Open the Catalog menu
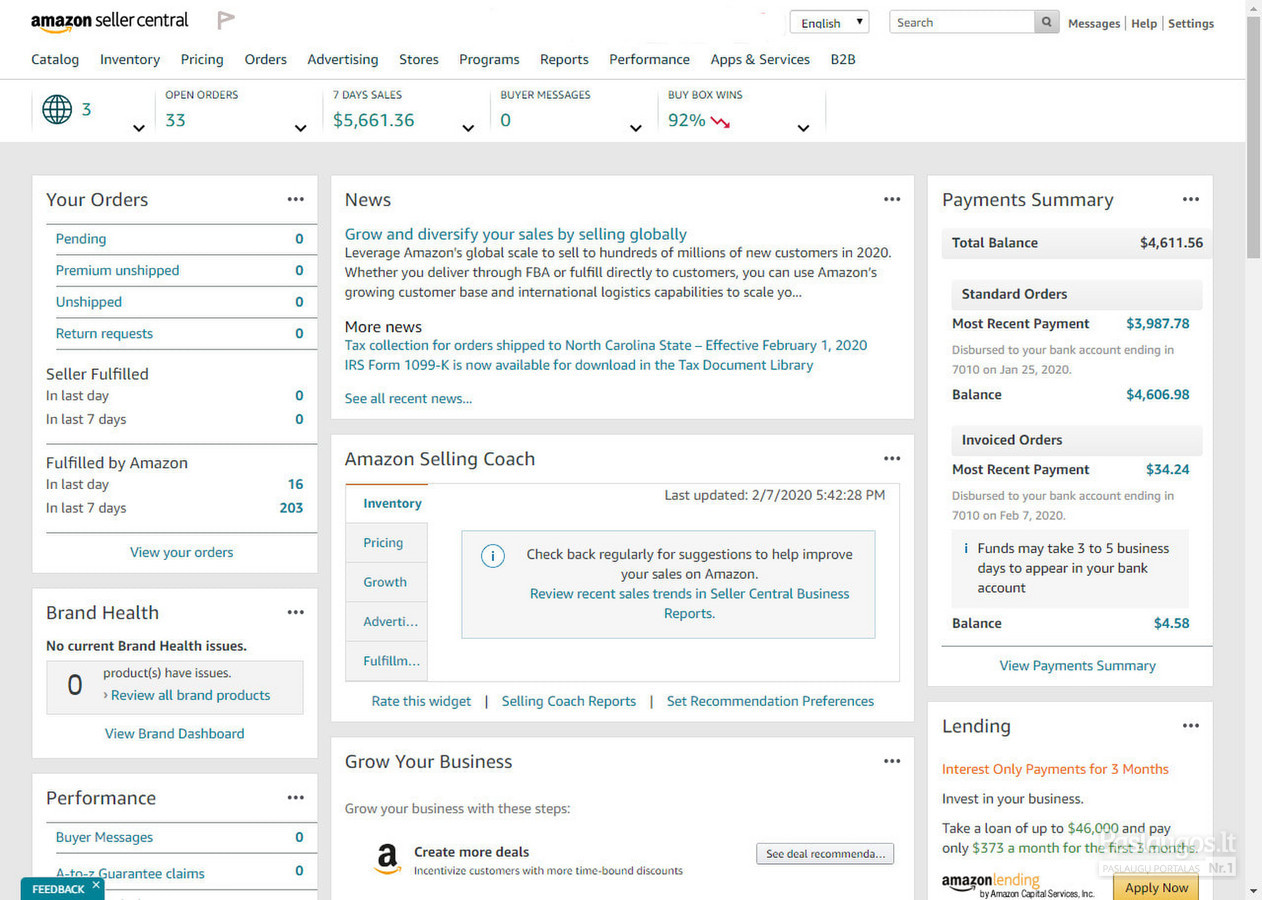Screen dimensions: 1262x900 pos(55,59)
